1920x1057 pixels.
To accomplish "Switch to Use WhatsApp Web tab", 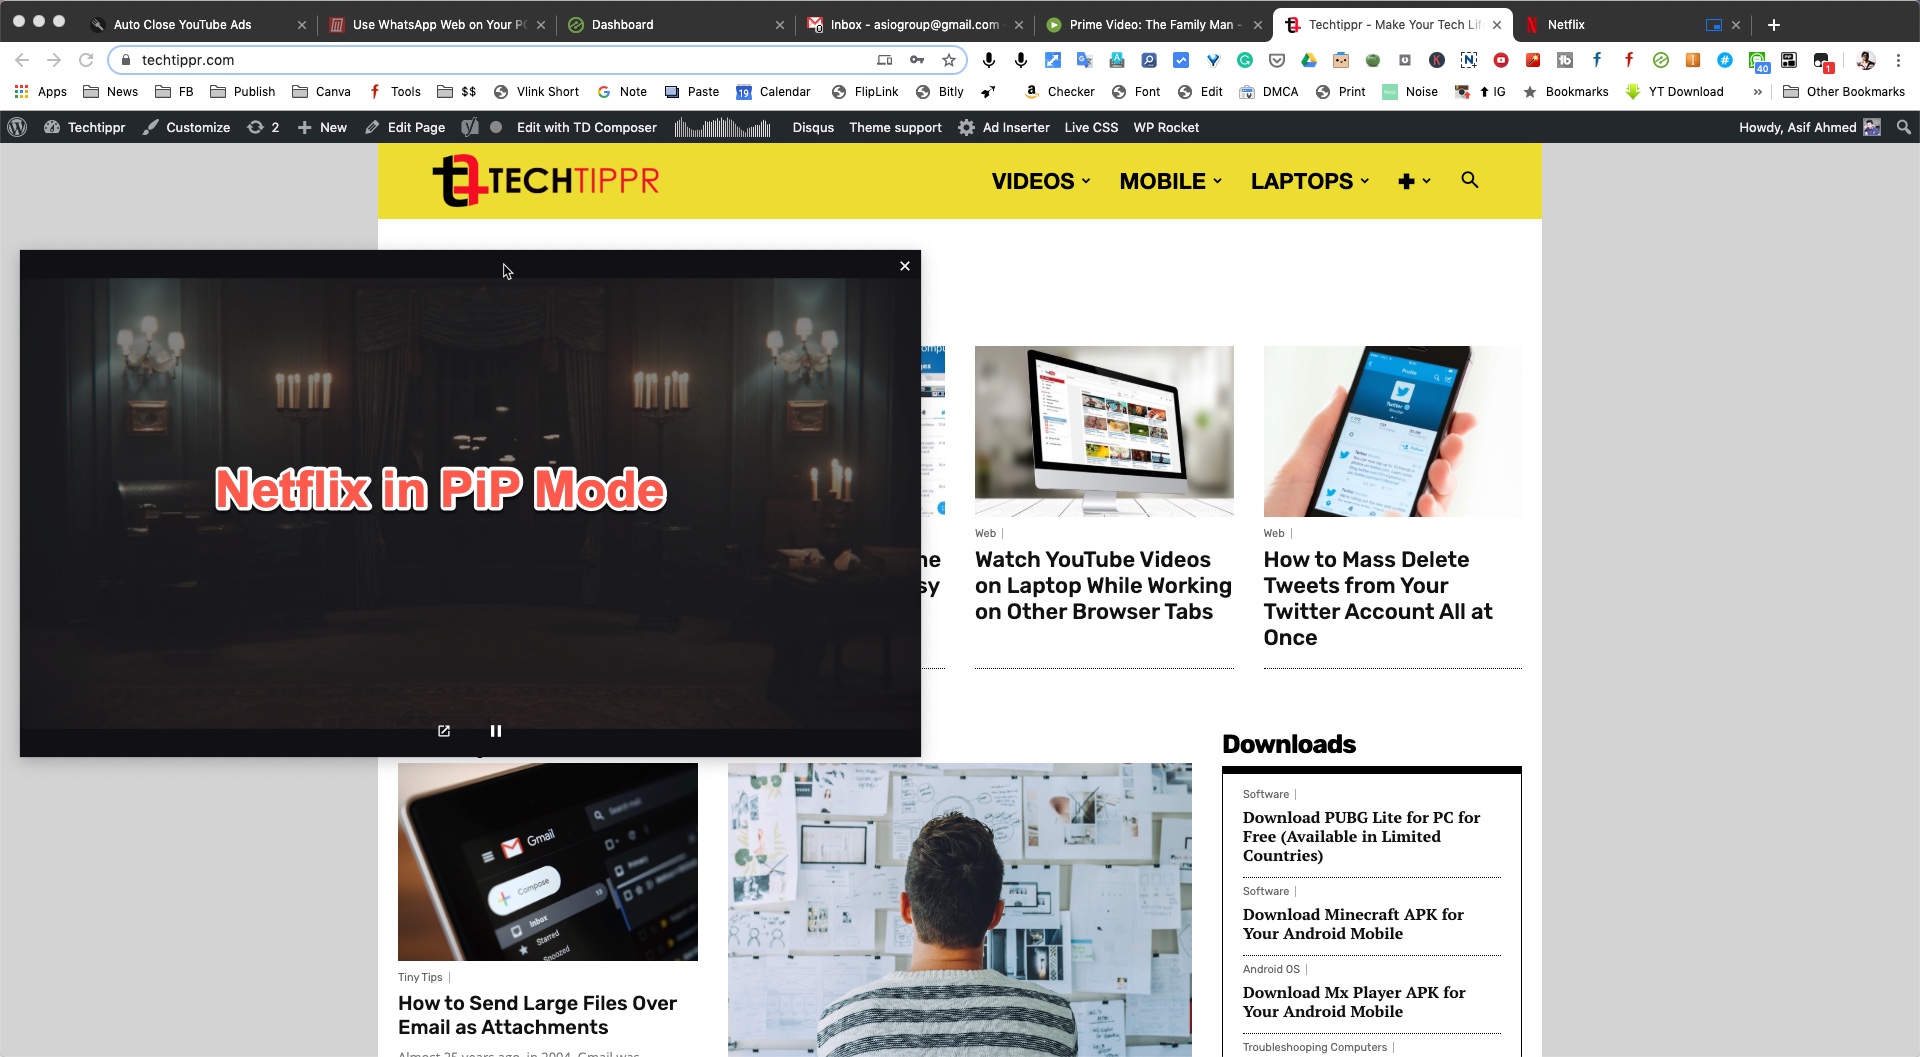I will pos(437,25).
